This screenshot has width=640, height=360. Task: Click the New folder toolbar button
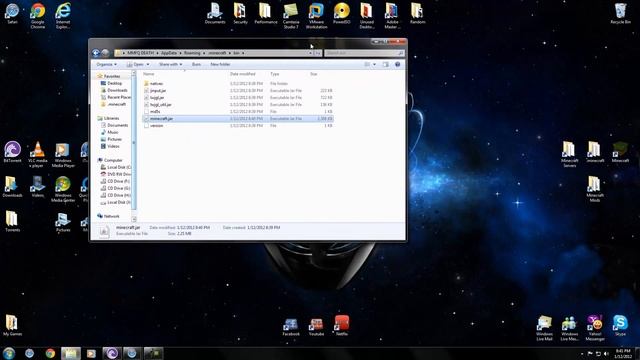(x=220, y=64)
